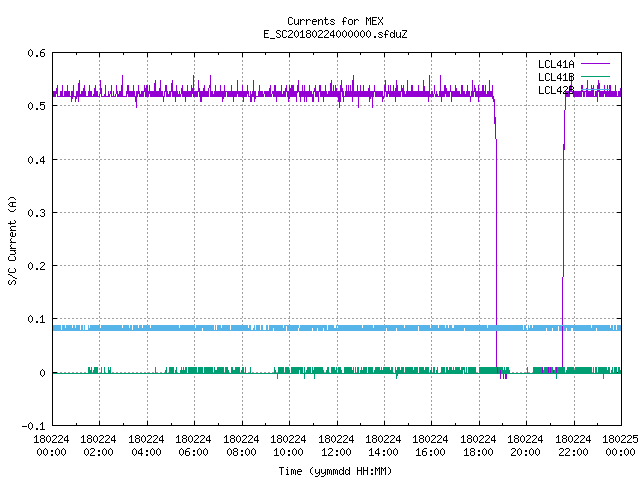Screen dimensions: 640x480
Task: Click the blue LCL42B legend line sample
Action: pyautogui.click(x=596, y=89)
